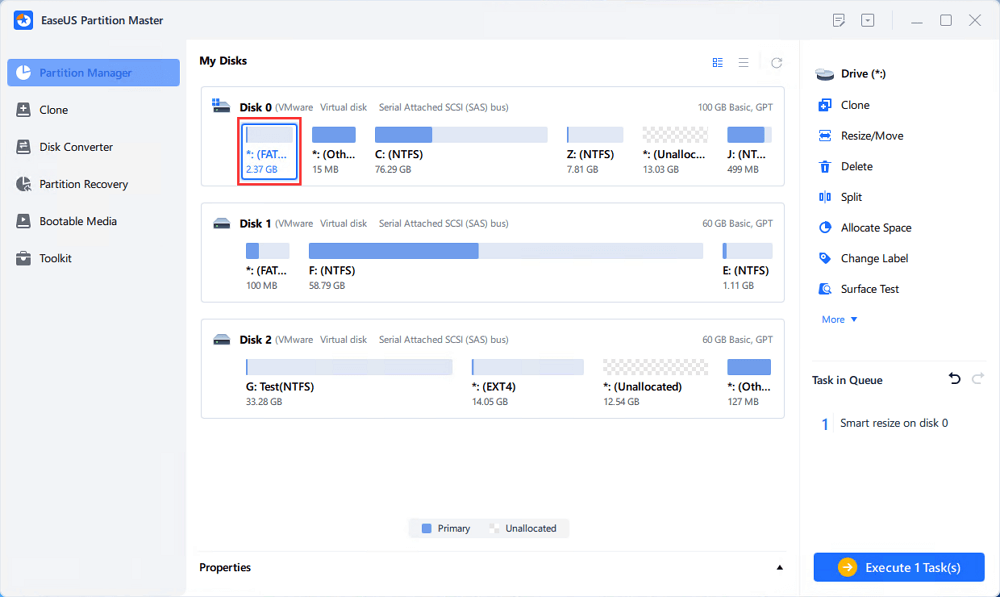Click the Change Label tag icon

(x=825, y=258)
